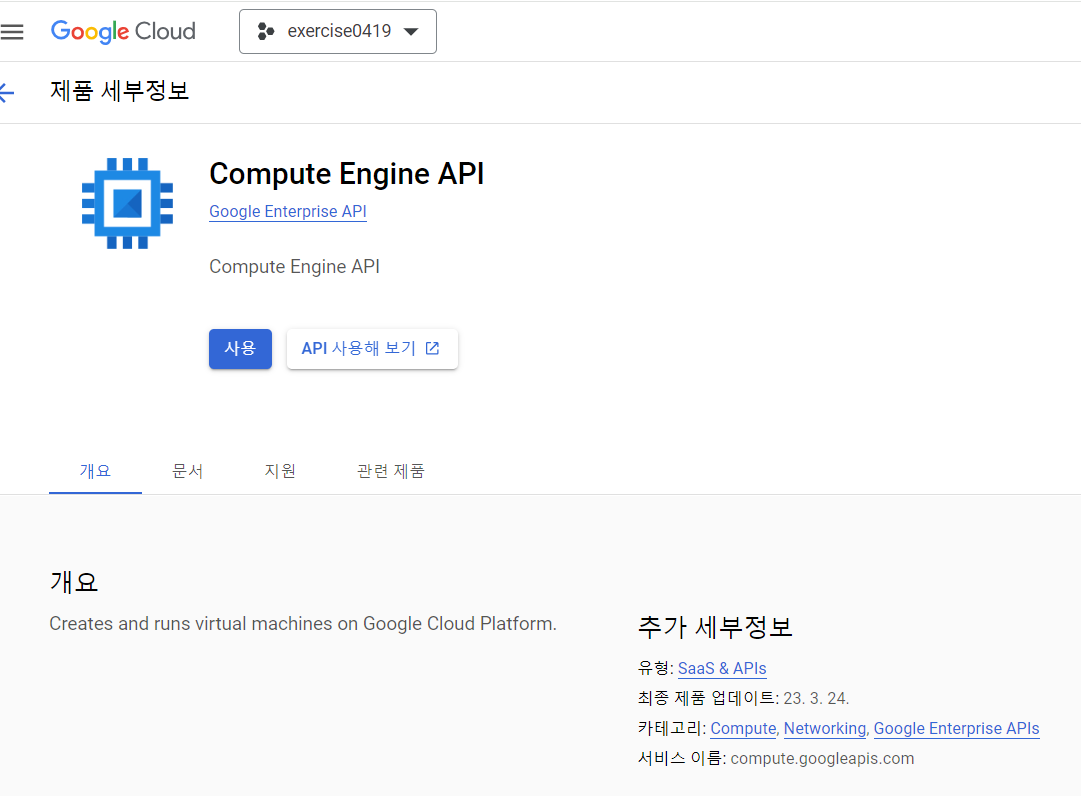The width and height of the screenshot is (1081, 796).
Task: Click the 개요 section heading
Action: coord(74,582)
